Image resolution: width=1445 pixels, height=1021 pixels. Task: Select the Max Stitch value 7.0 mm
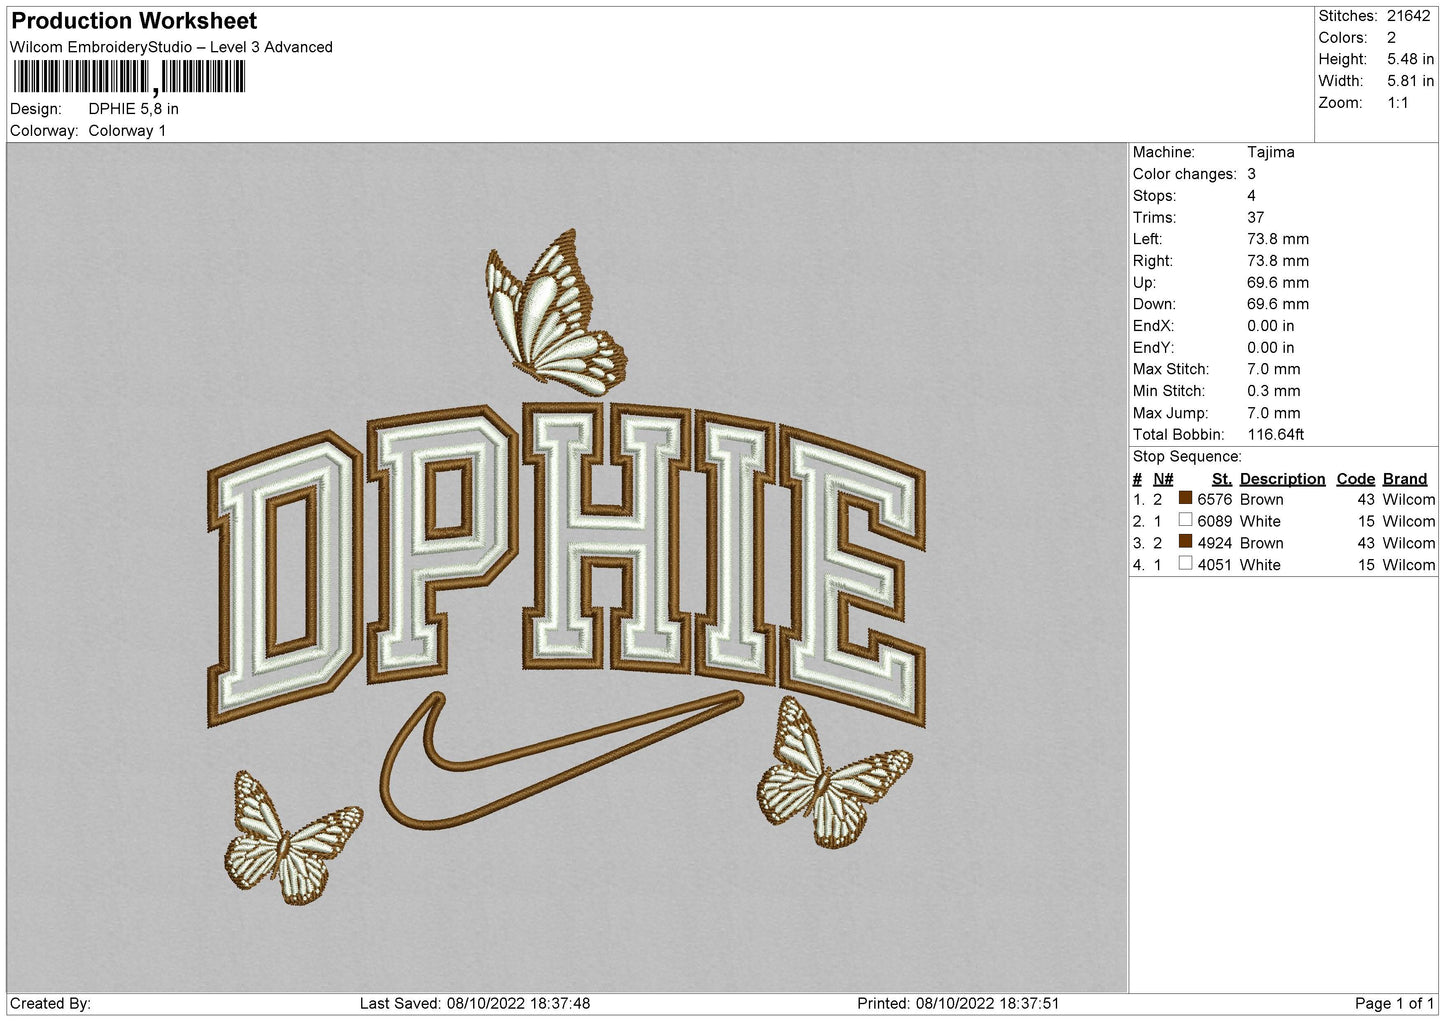pyautogui.click(x=1273, y=369)
